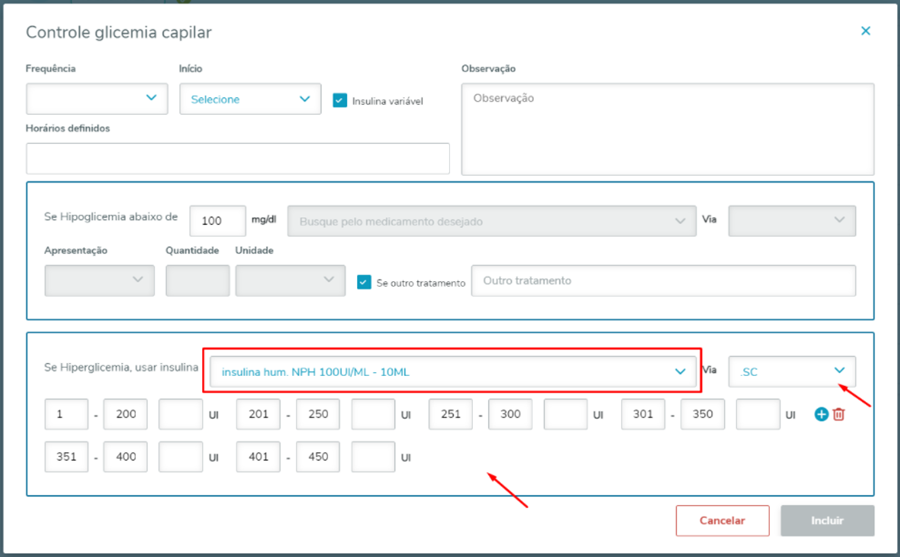Close the Controle glicemia capilar dialog
900x557 pixels.
[866, 31]
